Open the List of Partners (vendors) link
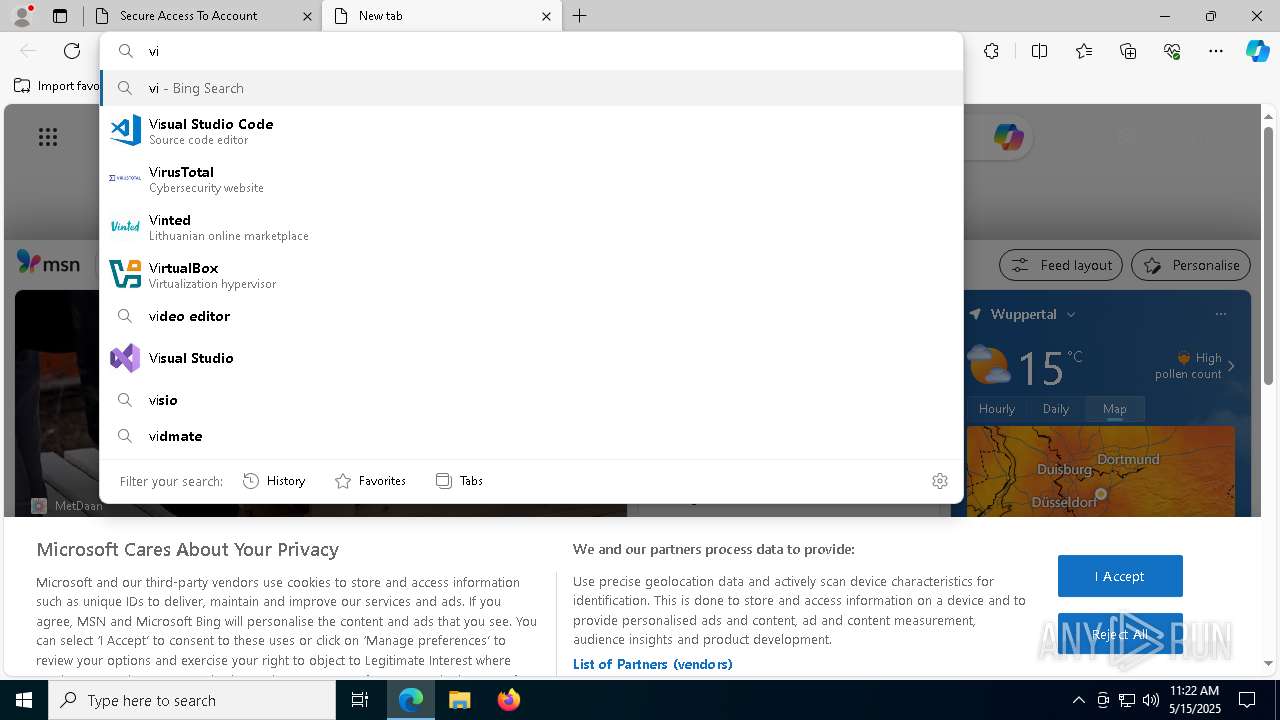 click(652, 664)
